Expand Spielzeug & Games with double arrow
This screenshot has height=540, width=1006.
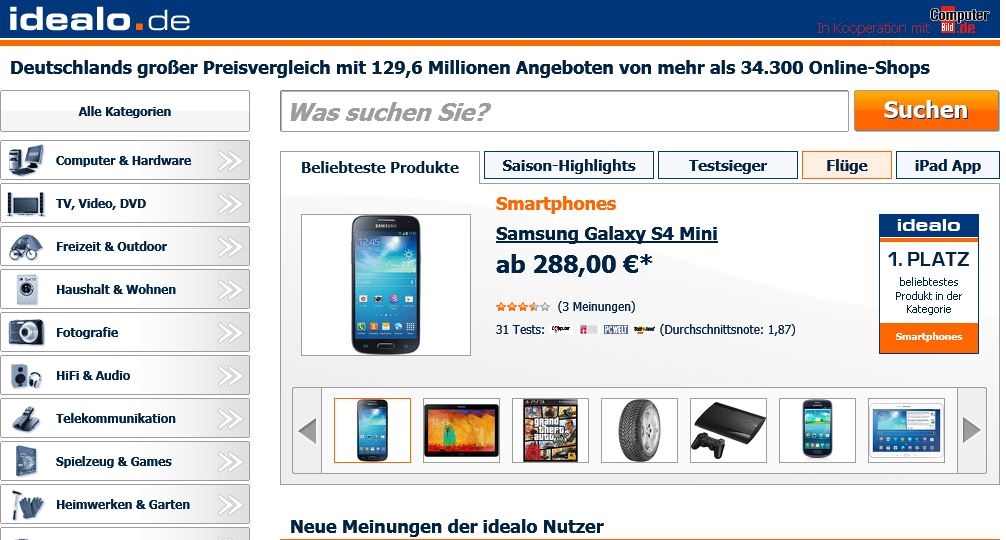click(x=230, y=462)
